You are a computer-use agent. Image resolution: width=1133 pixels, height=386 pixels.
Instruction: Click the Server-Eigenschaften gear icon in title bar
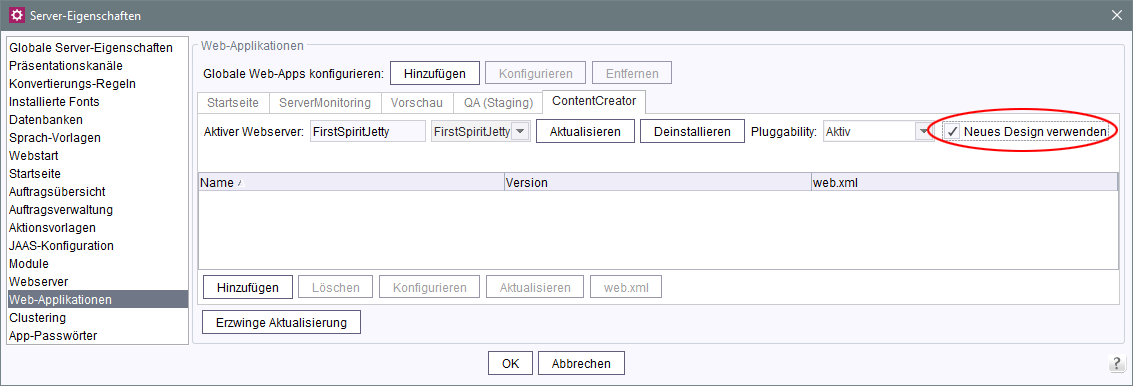pyautogui.click(x=16, y=15)
